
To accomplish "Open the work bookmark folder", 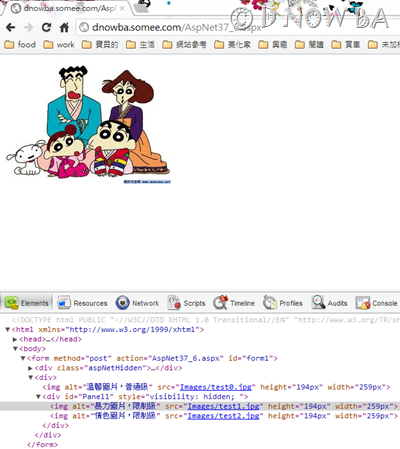I will [59, 44].
